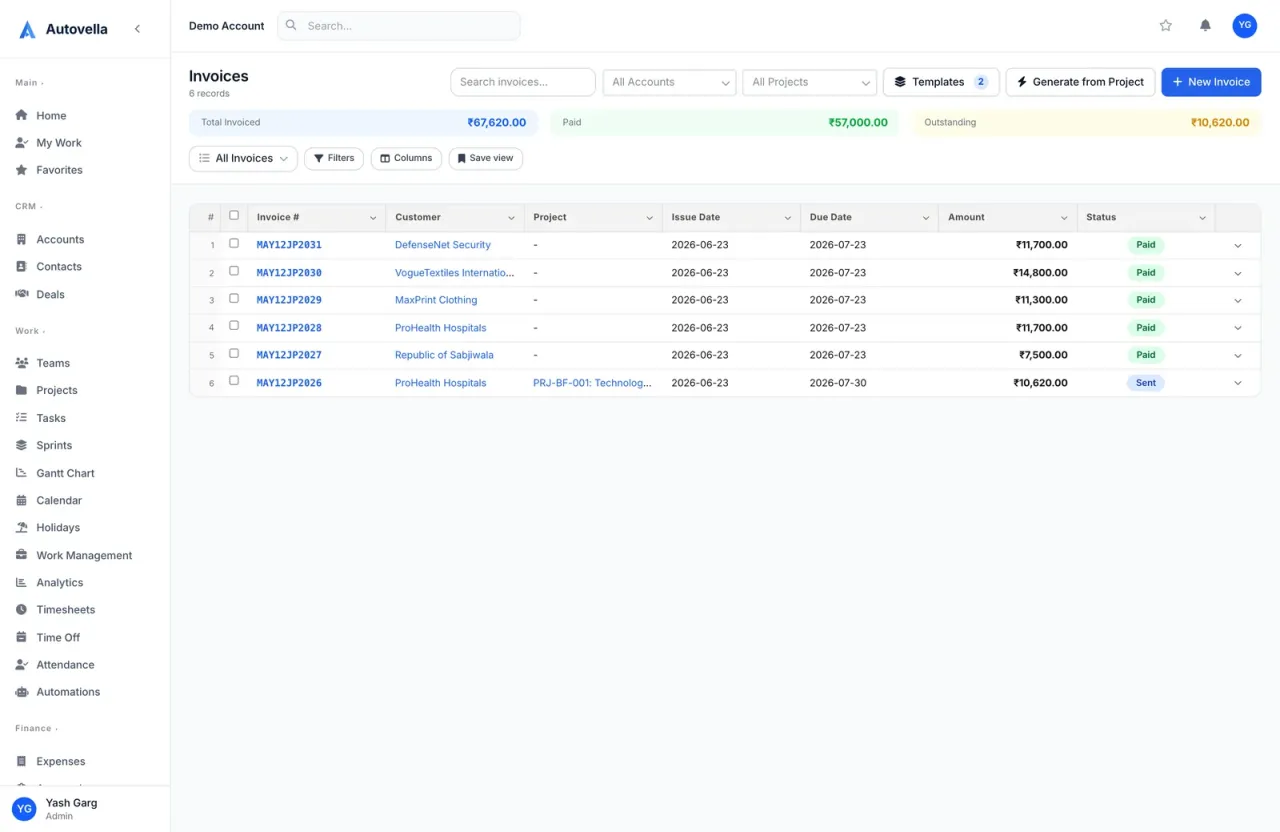Click the Timesheets clock icon
This screenshot has width=1280, height=832.
22,609
